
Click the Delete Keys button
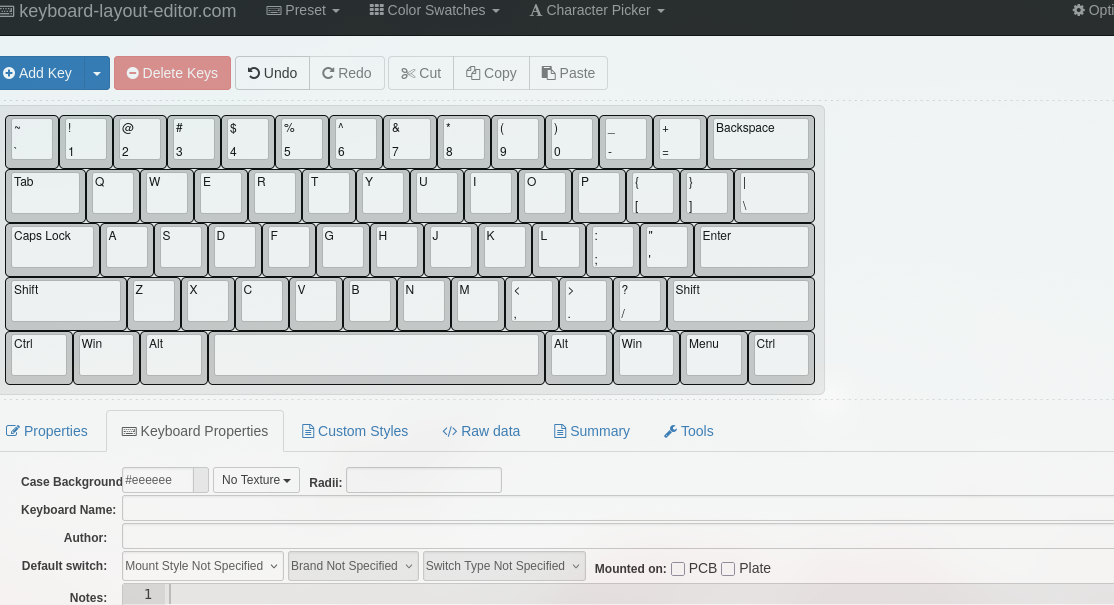tap(172, 72)
